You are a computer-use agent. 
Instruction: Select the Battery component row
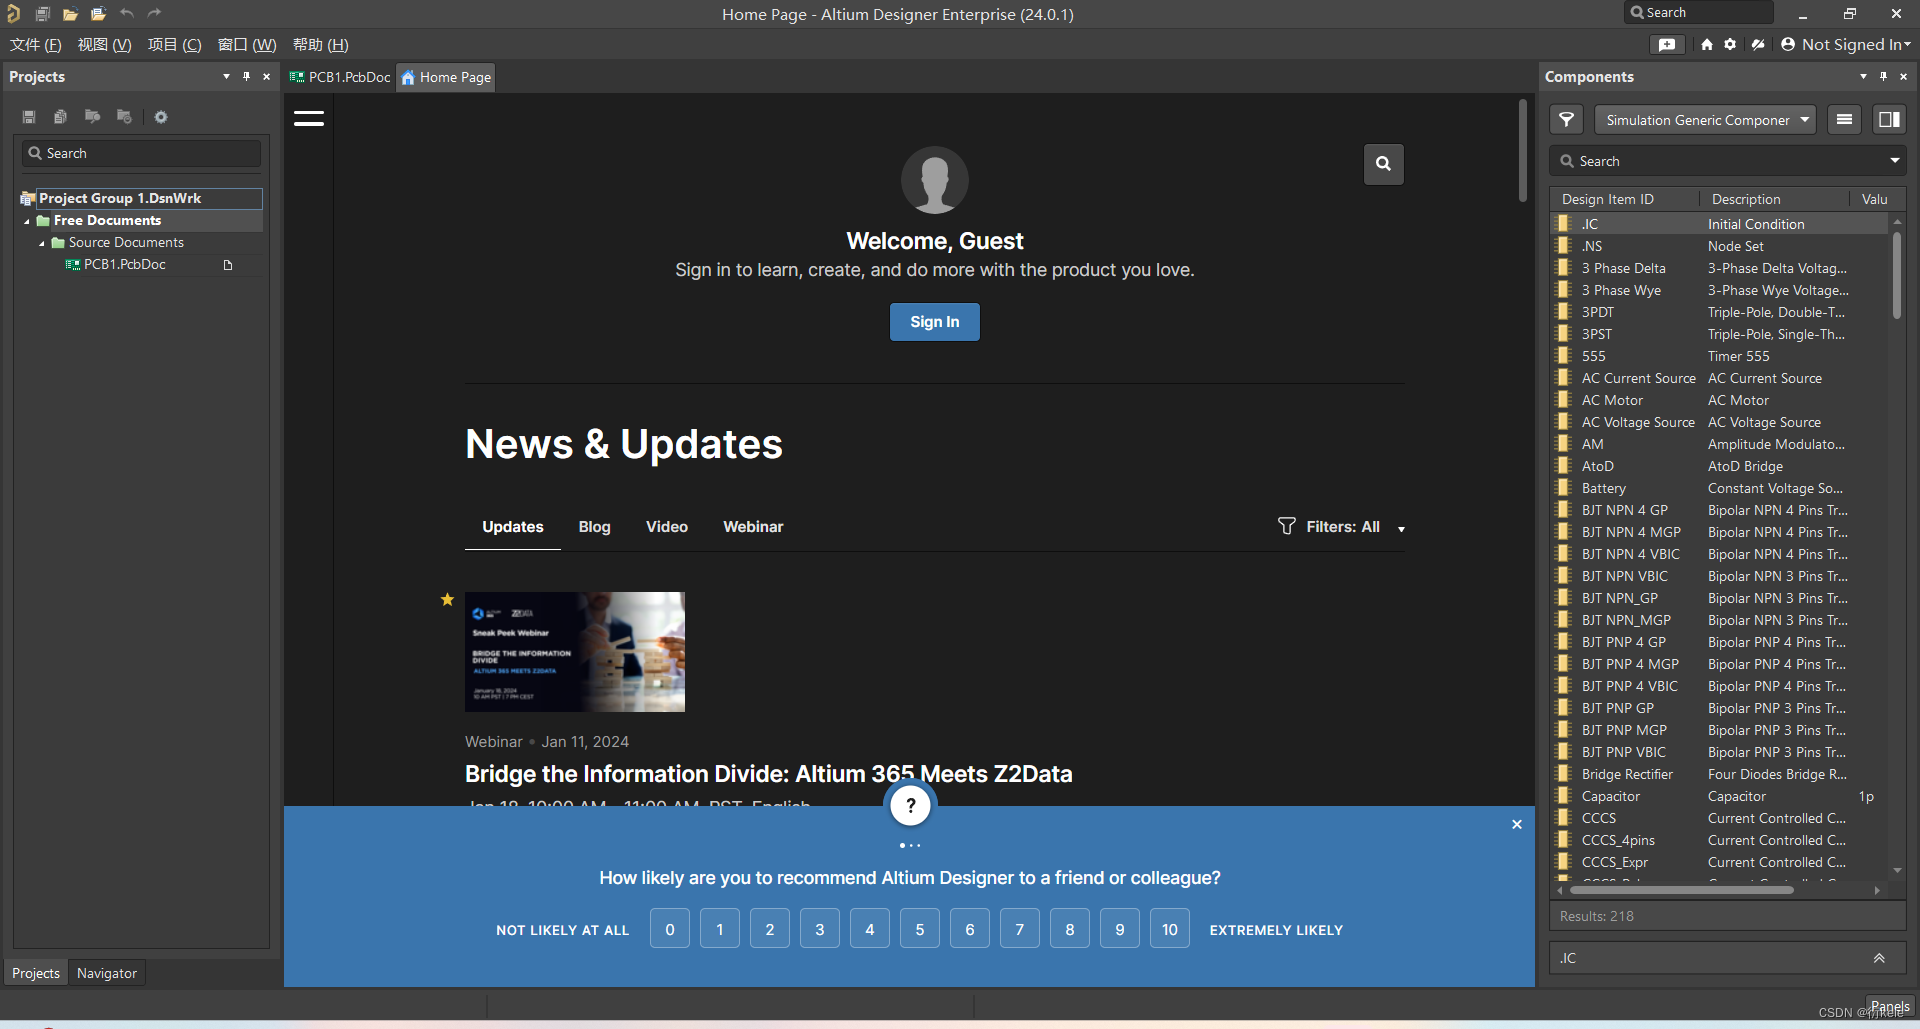pos(1720,488)
